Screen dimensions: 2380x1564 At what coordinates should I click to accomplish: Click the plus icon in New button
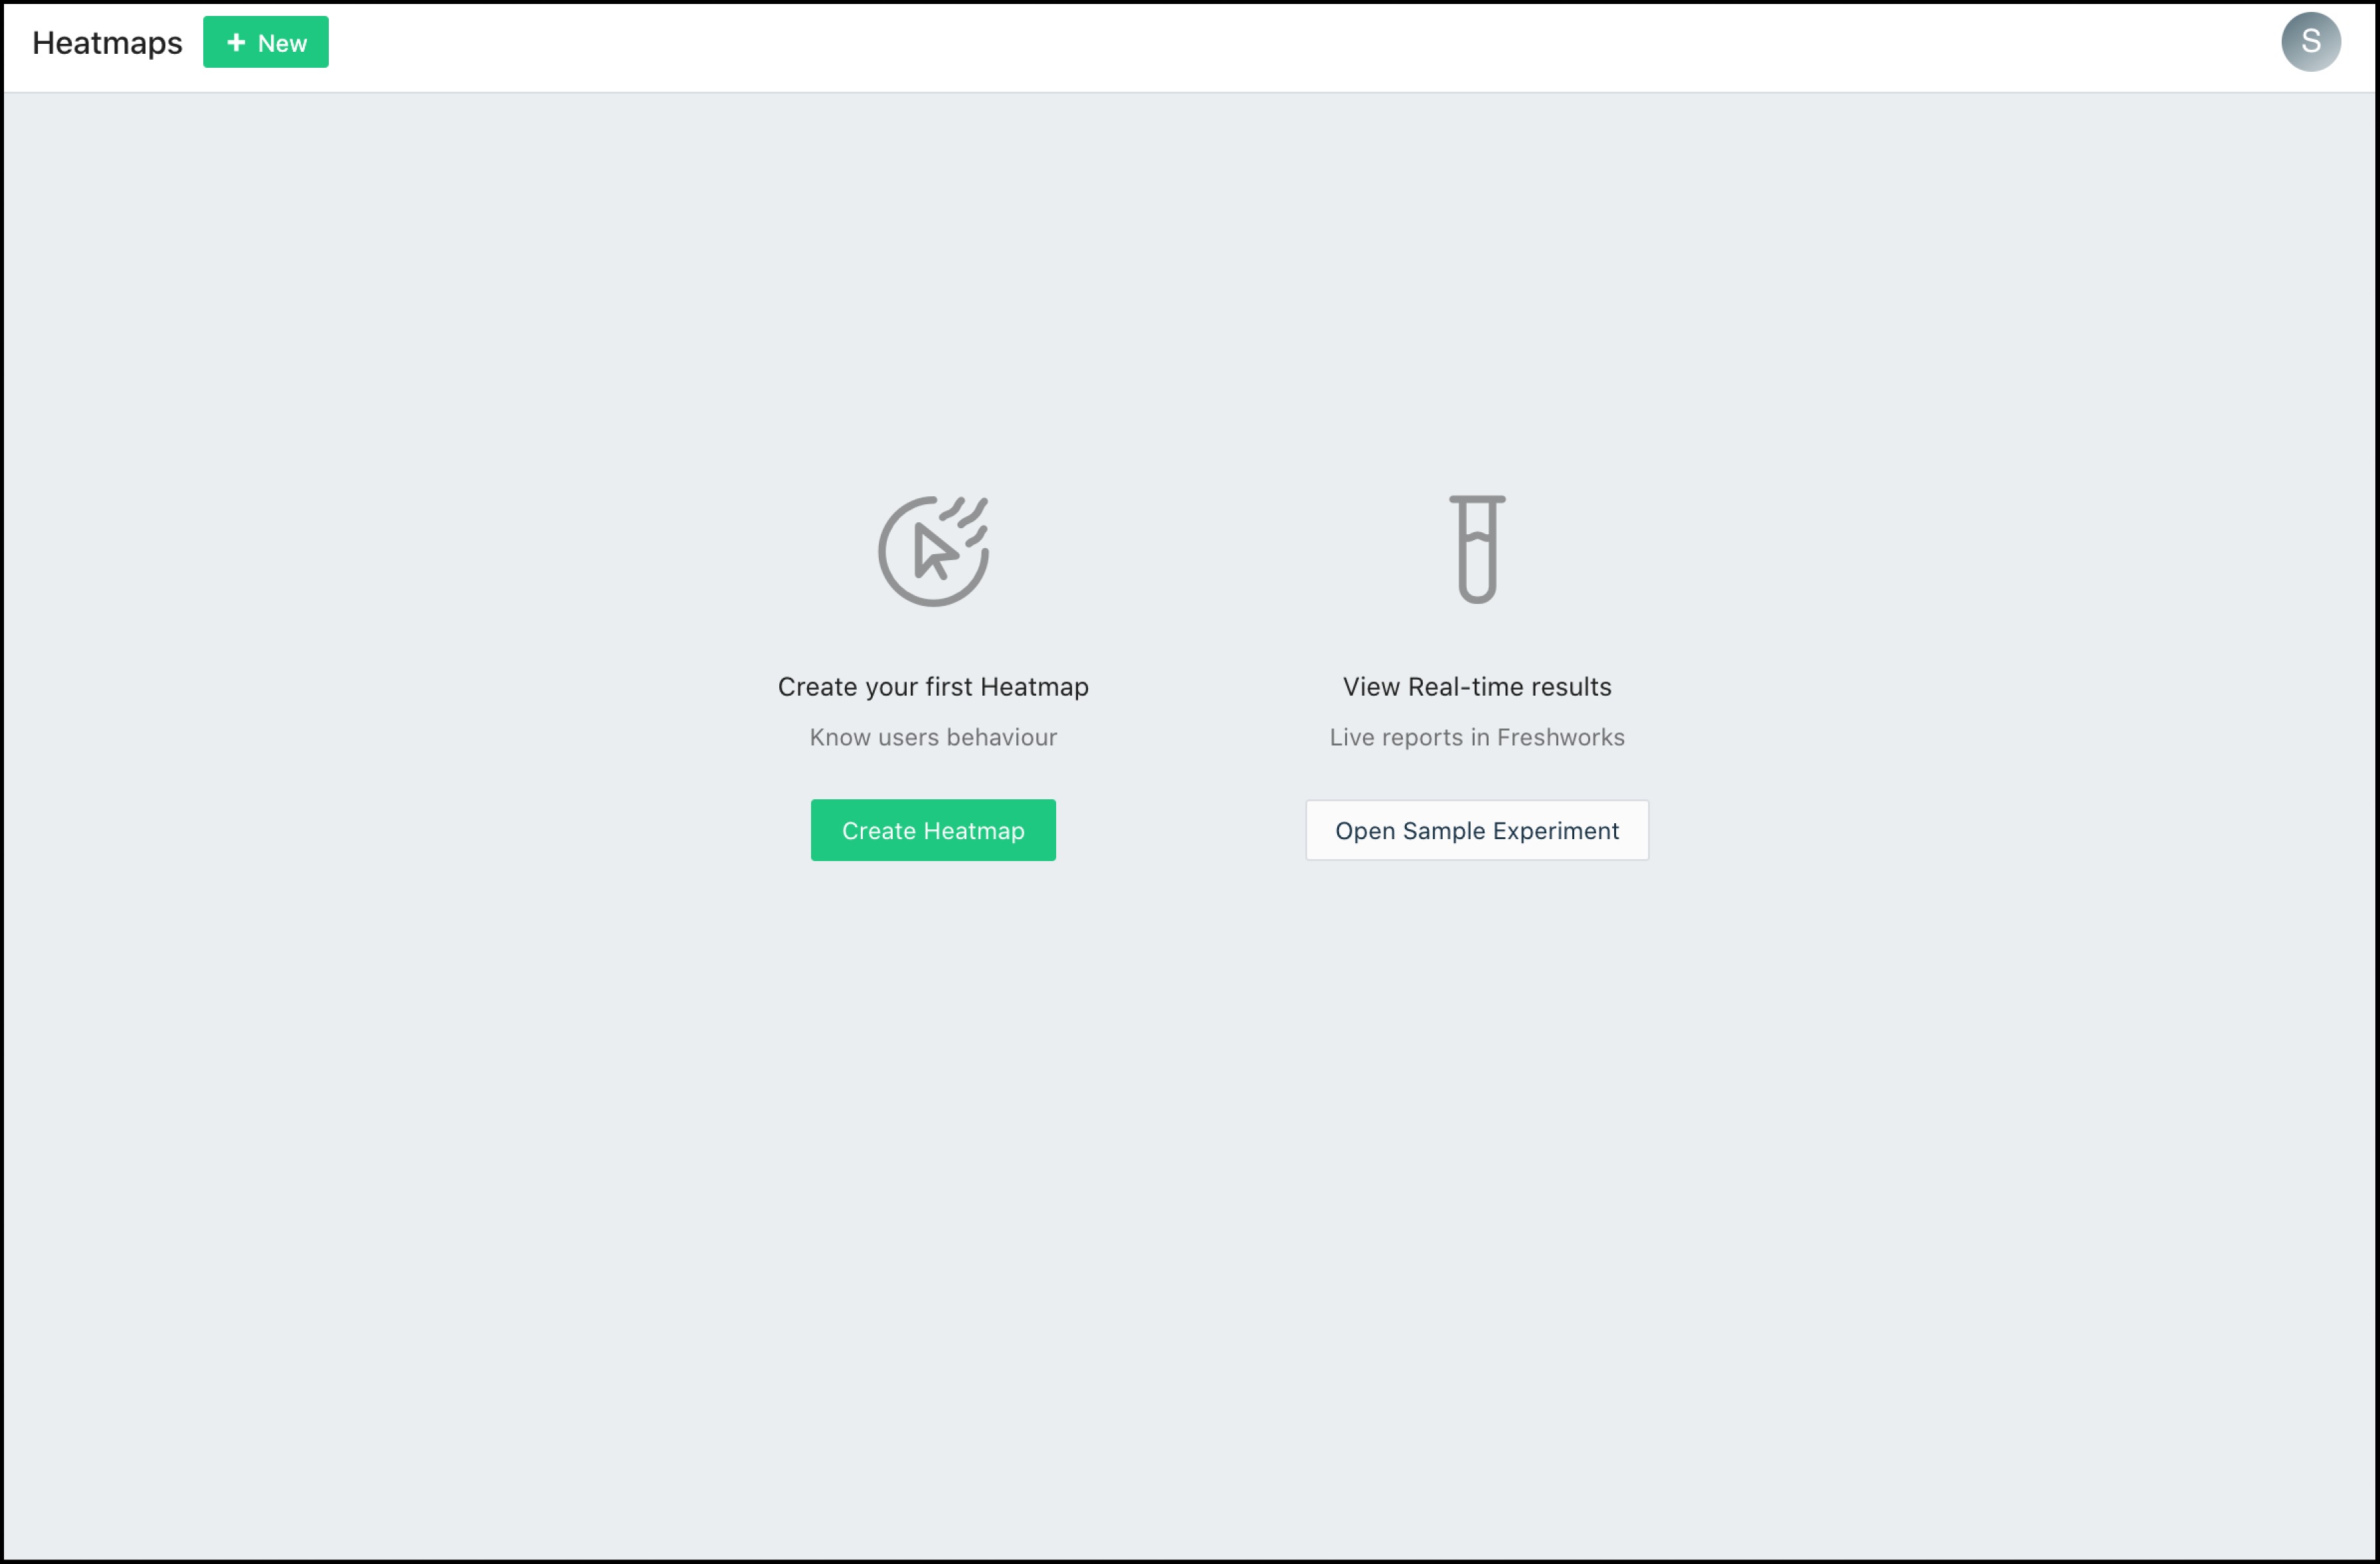[236, 42]
